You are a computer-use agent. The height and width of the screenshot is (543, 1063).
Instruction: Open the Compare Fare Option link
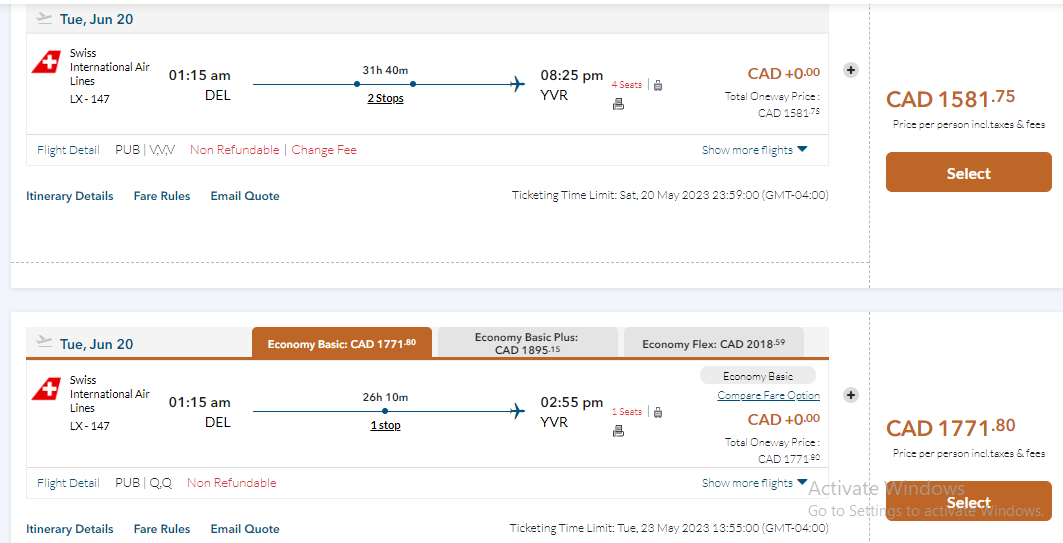click(x=768, y=396)
